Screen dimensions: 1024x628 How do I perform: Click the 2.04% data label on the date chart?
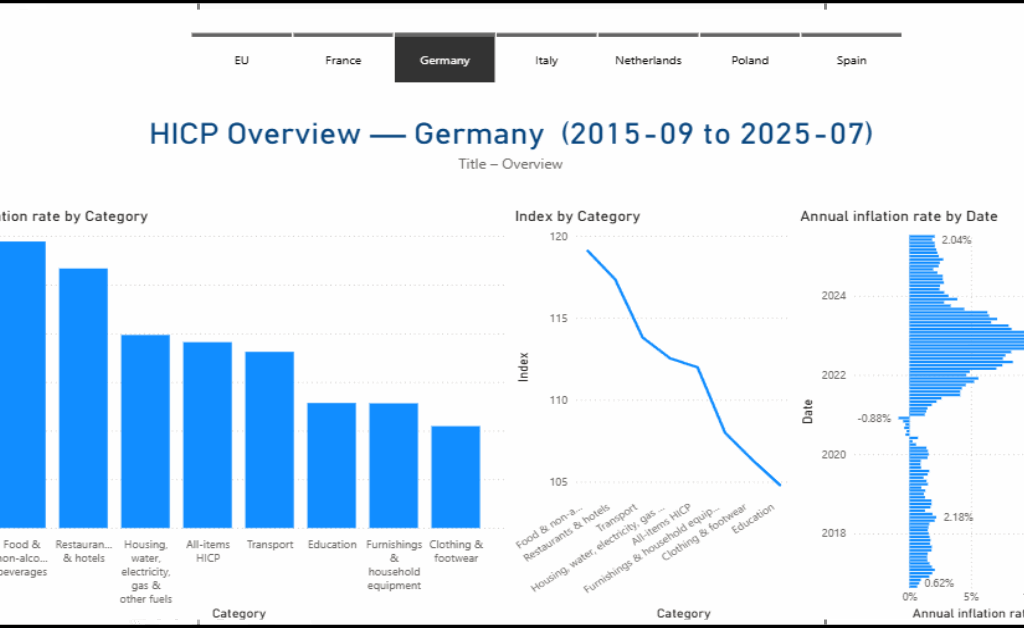click(x=955, y=239)
